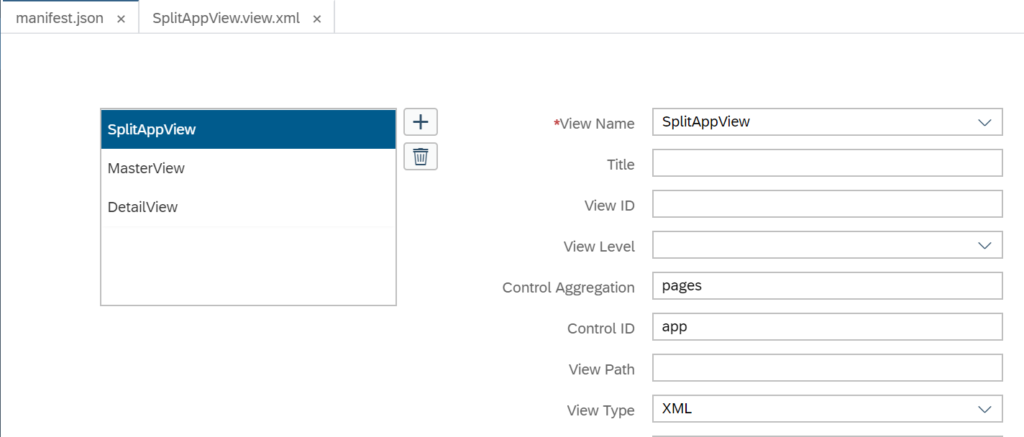Screen dimensions: 1024x437
Task: Select DetailView in the views list
Action: pos(248,208)
